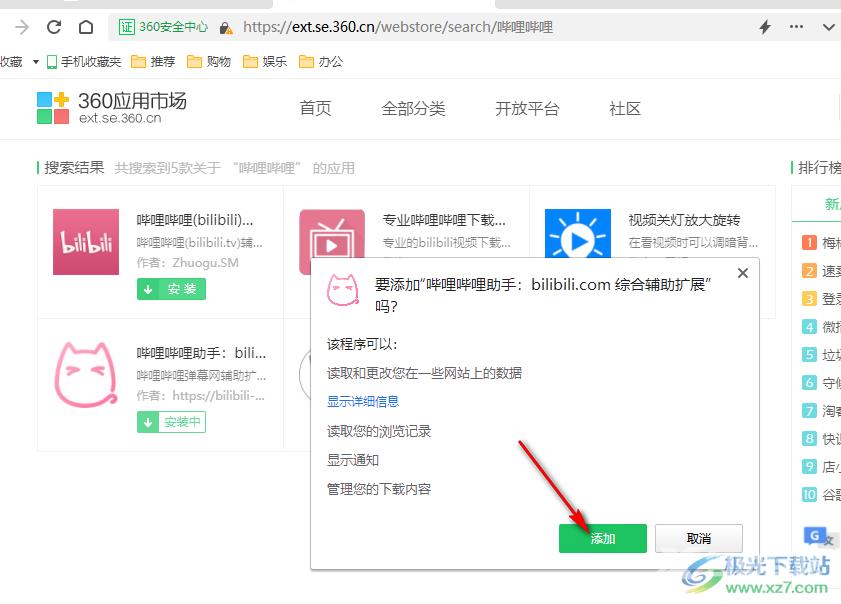This screenshot has width=841, height=604.
Task: Click 显示详细信息 link in dialog
Action: 363,401
